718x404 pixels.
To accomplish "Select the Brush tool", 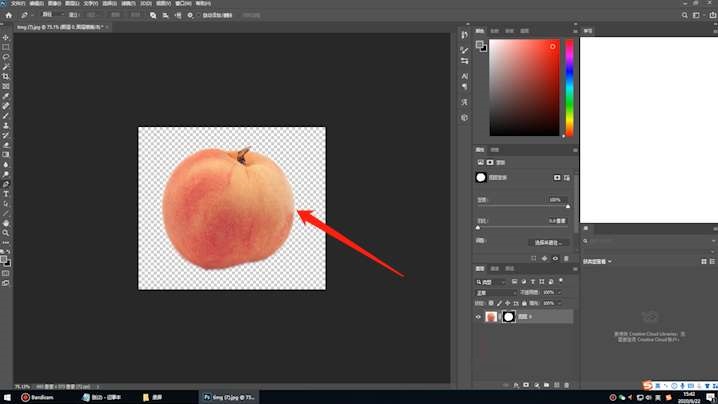I will (6, 116).
